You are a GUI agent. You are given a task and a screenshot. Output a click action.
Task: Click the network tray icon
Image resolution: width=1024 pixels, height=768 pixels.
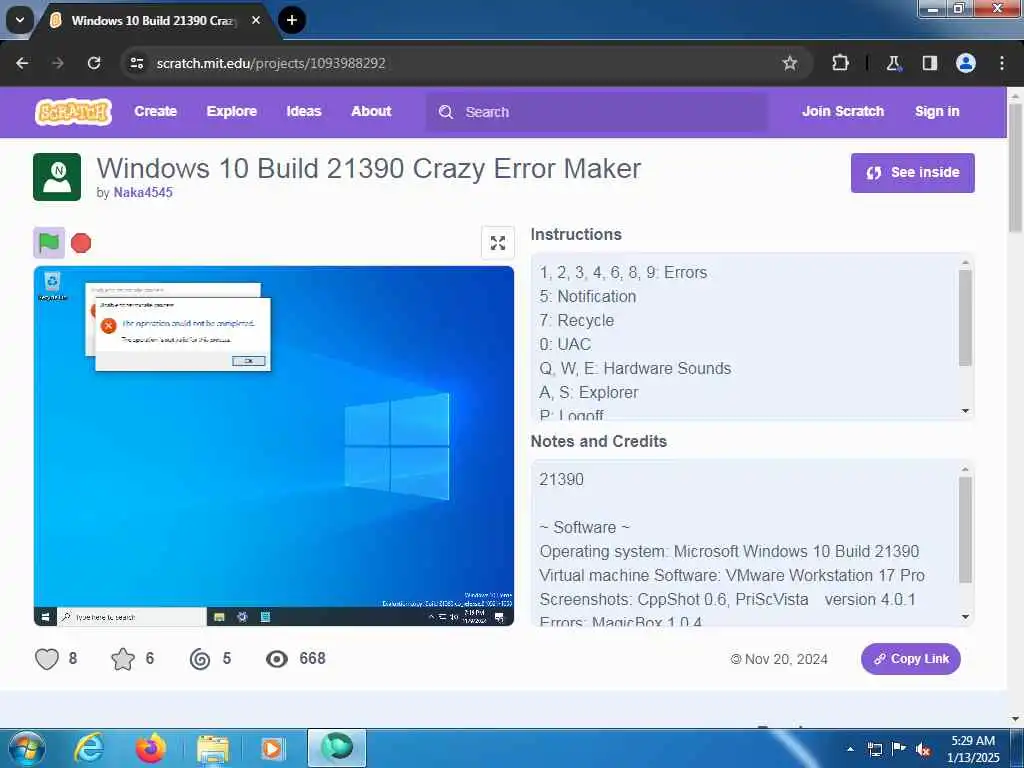874,750
